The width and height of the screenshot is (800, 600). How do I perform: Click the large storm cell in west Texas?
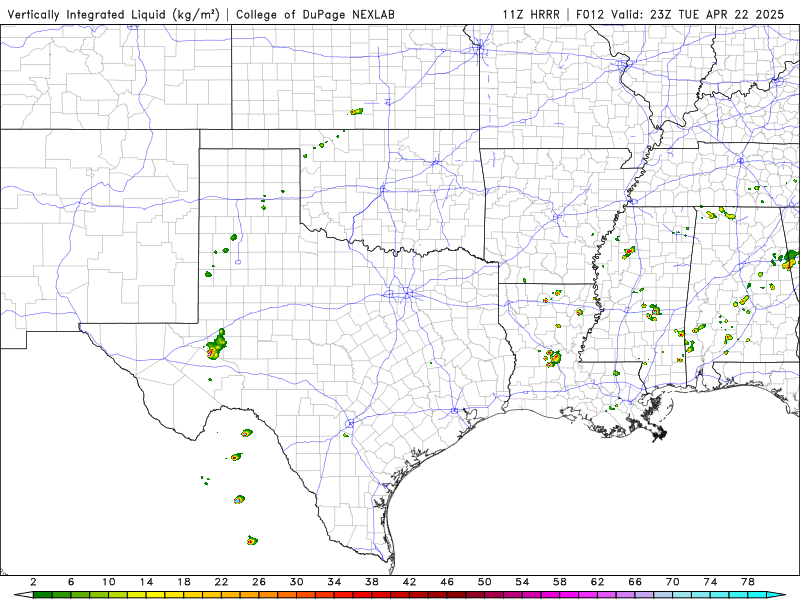tap(217, 345)
